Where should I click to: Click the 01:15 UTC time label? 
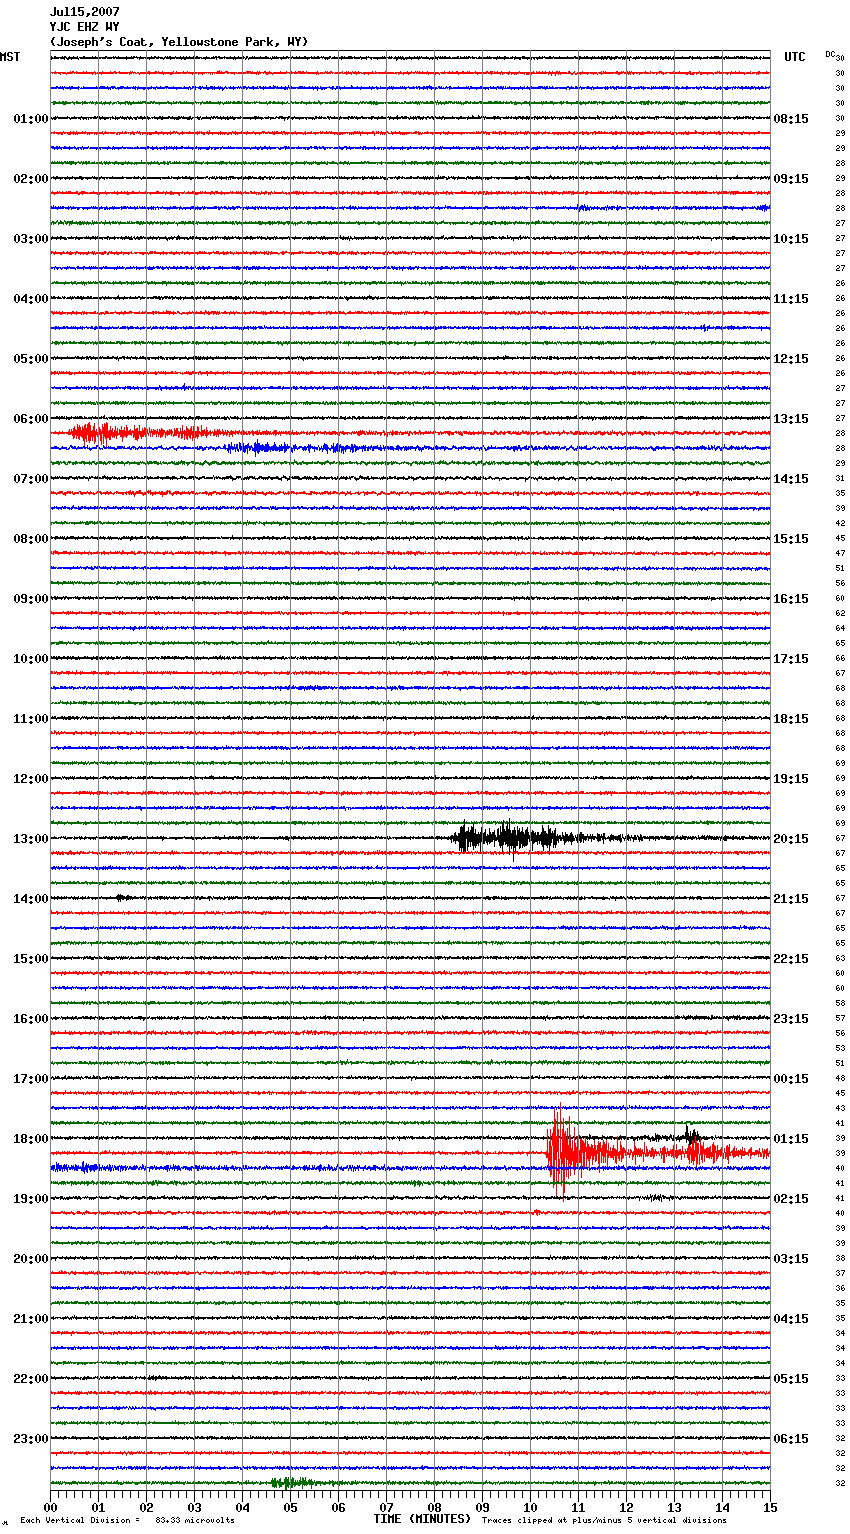click(791, 1139)
